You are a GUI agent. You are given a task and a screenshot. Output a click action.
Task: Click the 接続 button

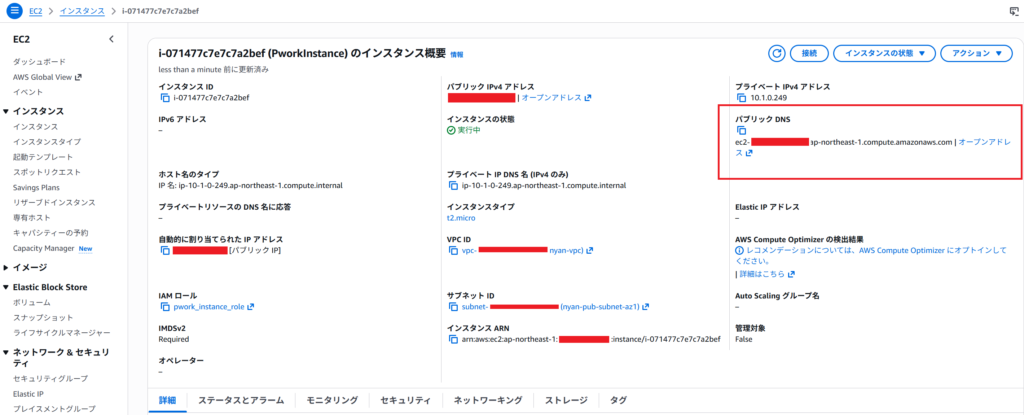809,53
